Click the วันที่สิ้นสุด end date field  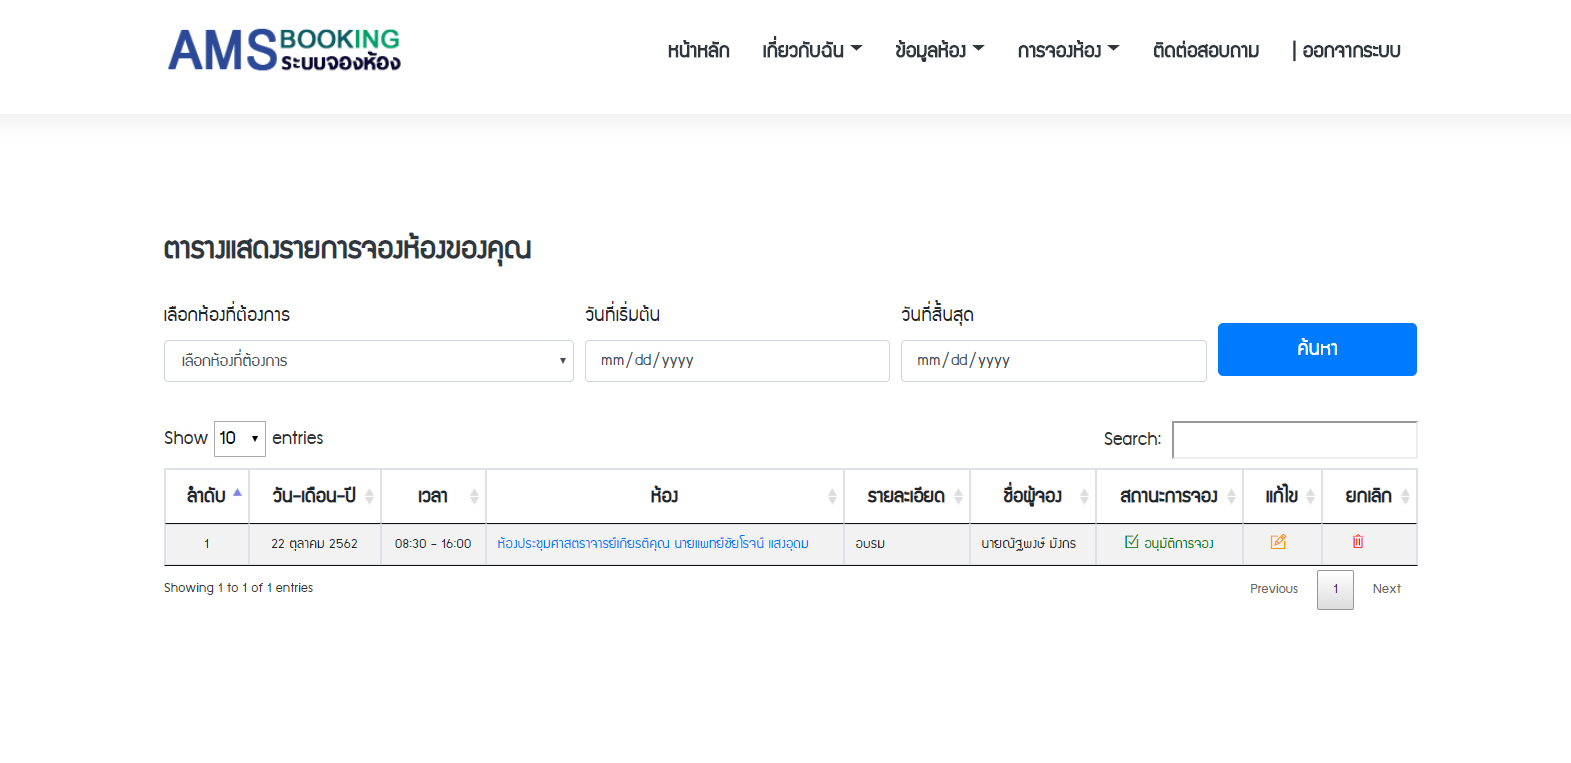click(1054, 361)
